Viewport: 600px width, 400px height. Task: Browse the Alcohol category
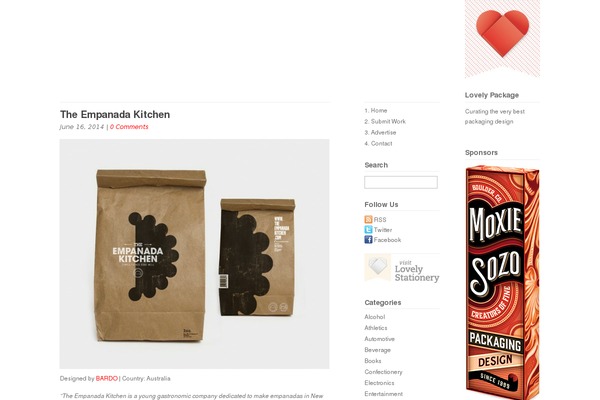point(375,317)
